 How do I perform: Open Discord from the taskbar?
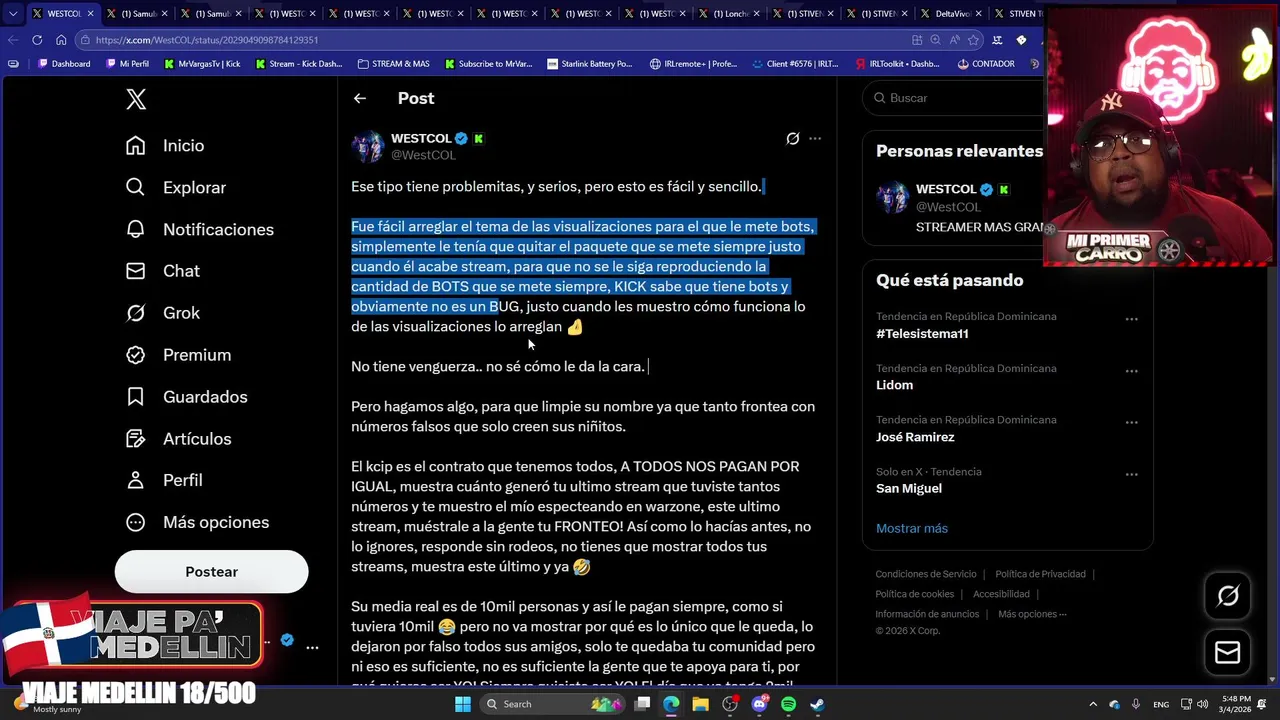coord(759,704)
